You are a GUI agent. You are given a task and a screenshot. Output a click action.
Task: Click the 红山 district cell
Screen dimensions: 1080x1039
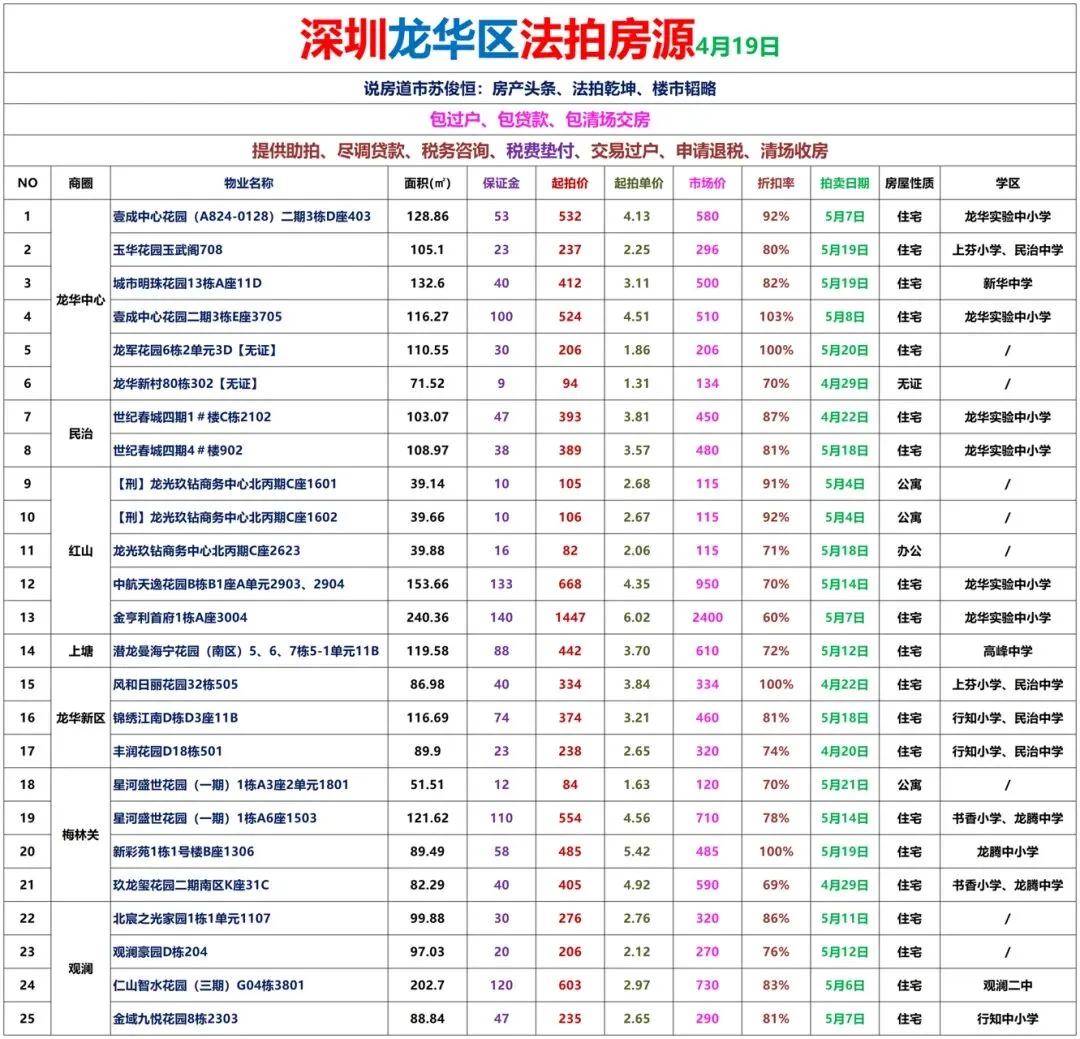pyautogui.click(x=81, y=551)
